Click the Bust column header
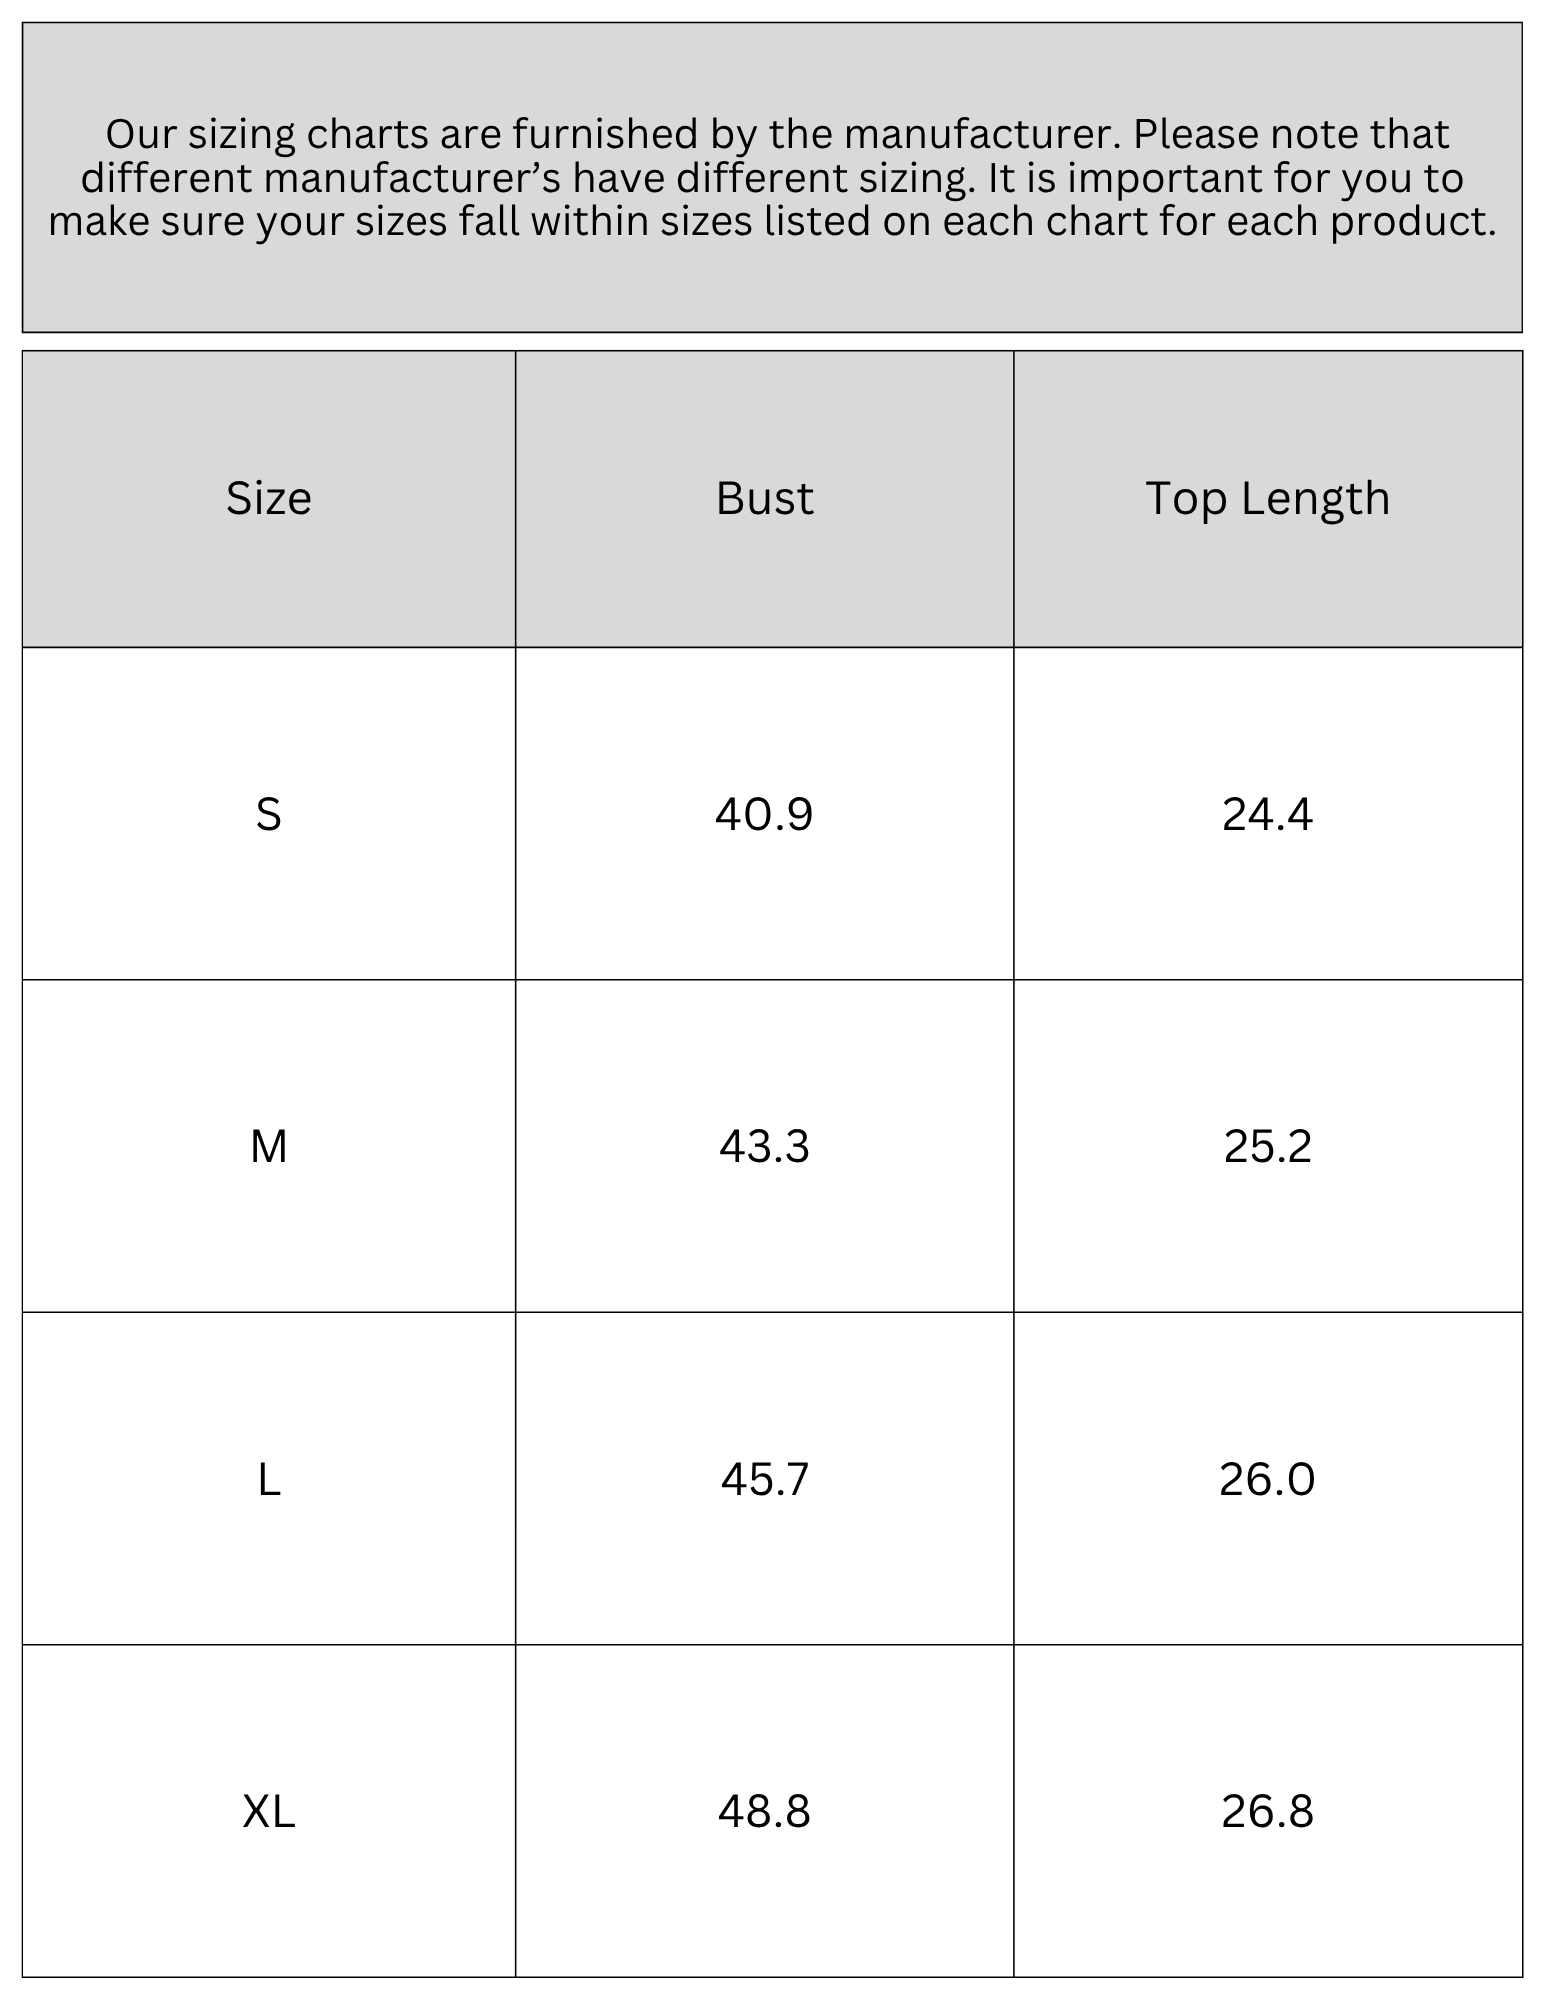This screenshot has height=2000, width=1545. coord(764,498)
